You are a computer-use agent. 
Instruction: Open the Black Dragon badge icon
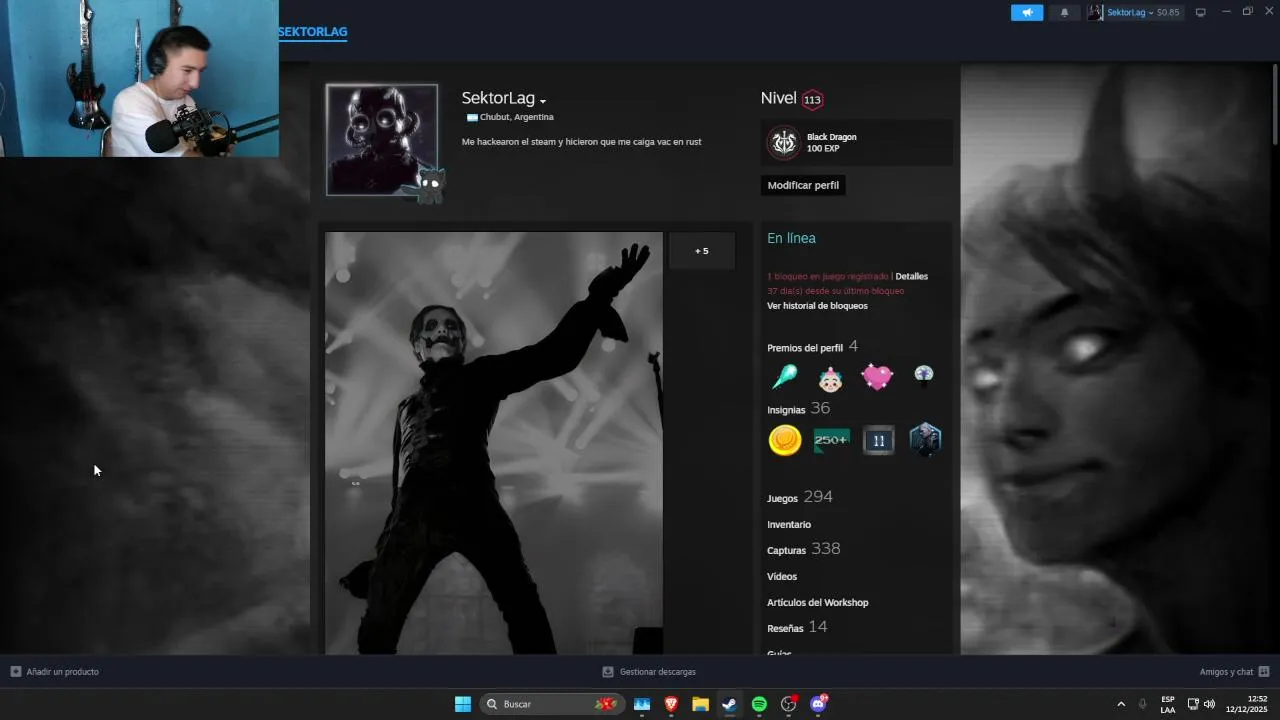point(784,142)
